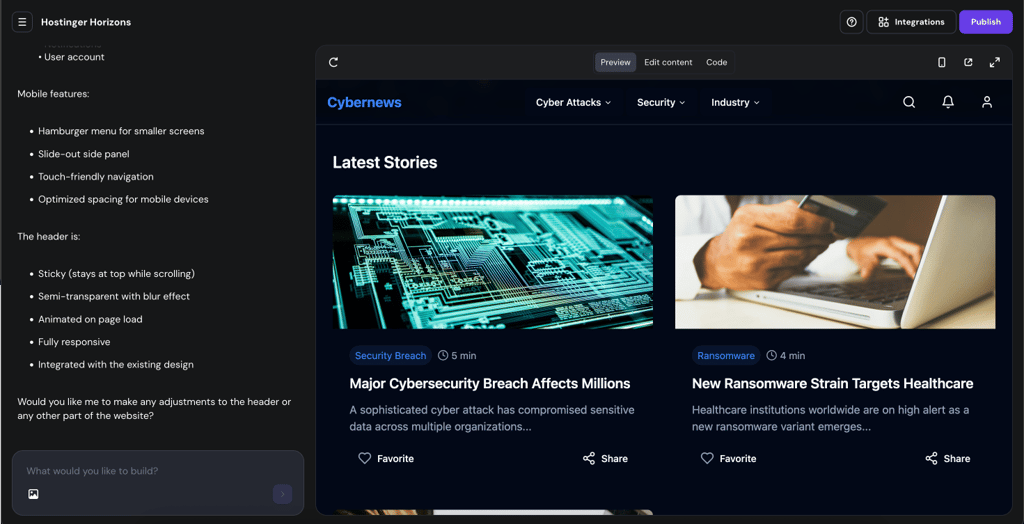
Task: Open the hamburger menu beside Hostinger Horizons
Action: coord(22,22)
